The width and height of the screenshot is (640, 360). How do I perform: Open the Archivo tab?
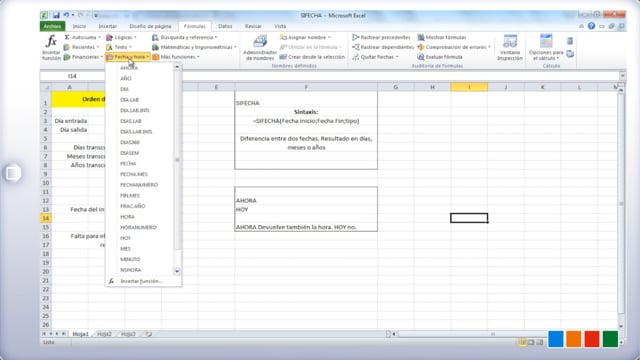pos(52,26)
